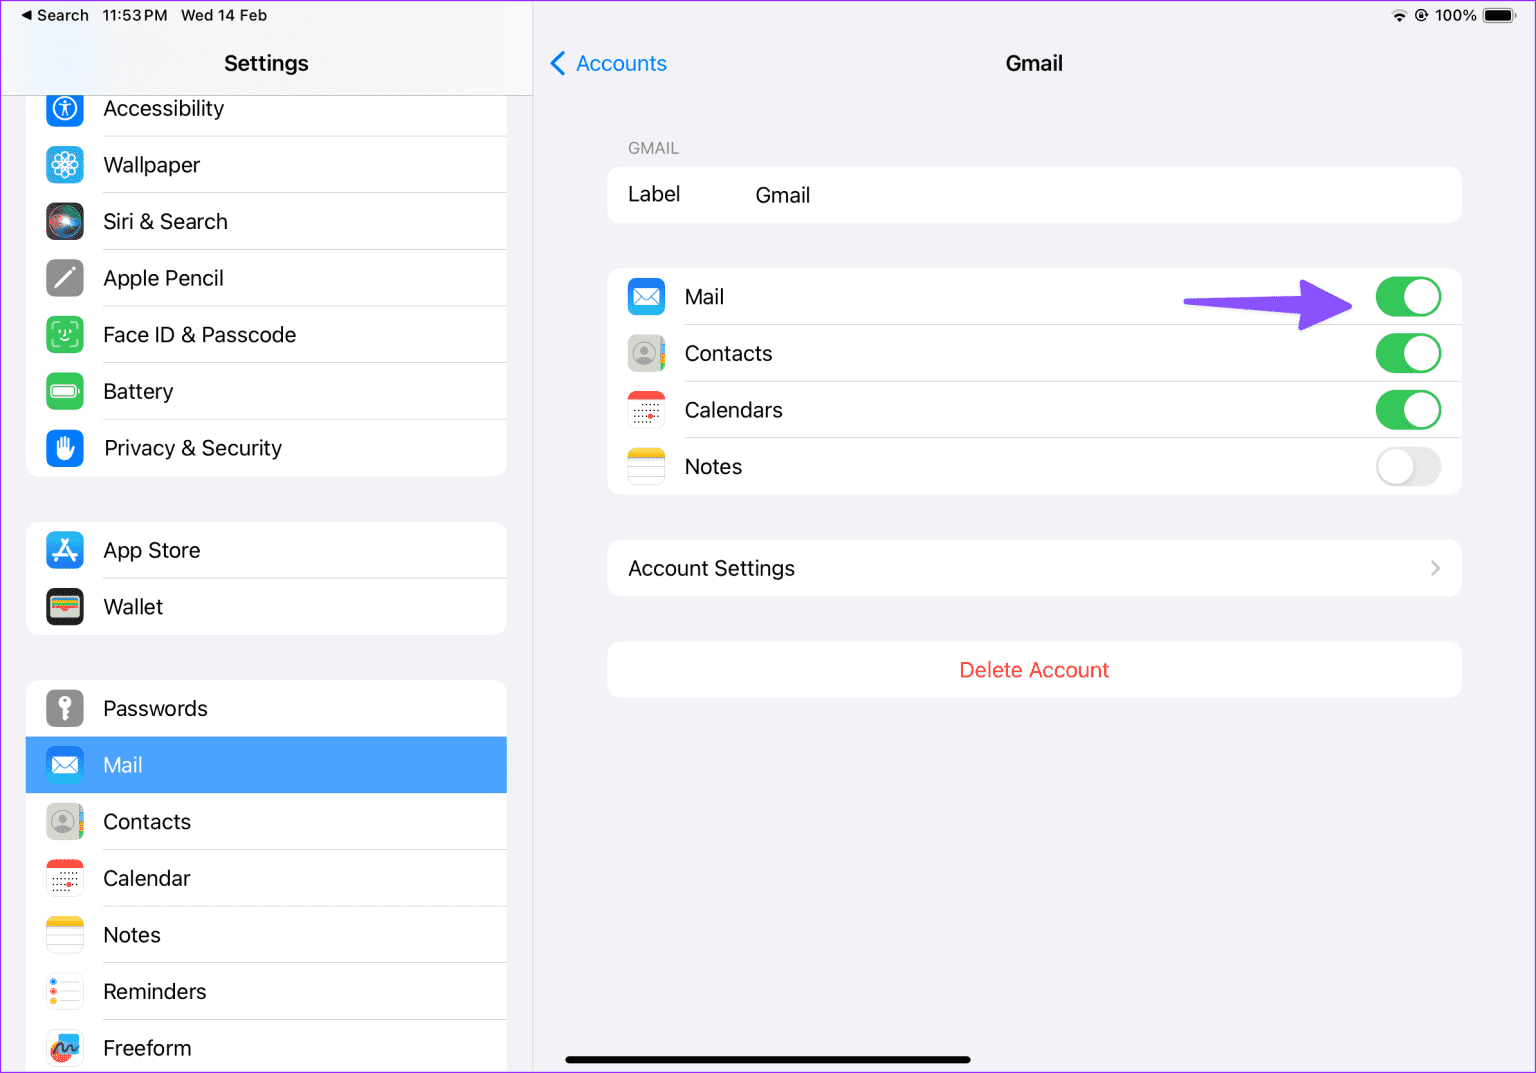Tap the Wallet icon
This screenshot has width=1536, height=1073.
(x=65, y=607)
